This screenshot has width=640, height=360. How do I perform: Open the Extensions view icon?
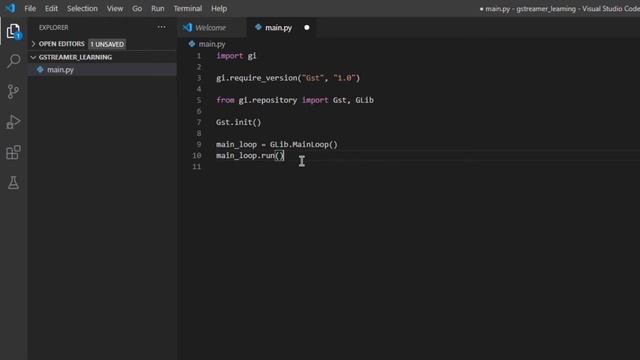pos(13,152)
